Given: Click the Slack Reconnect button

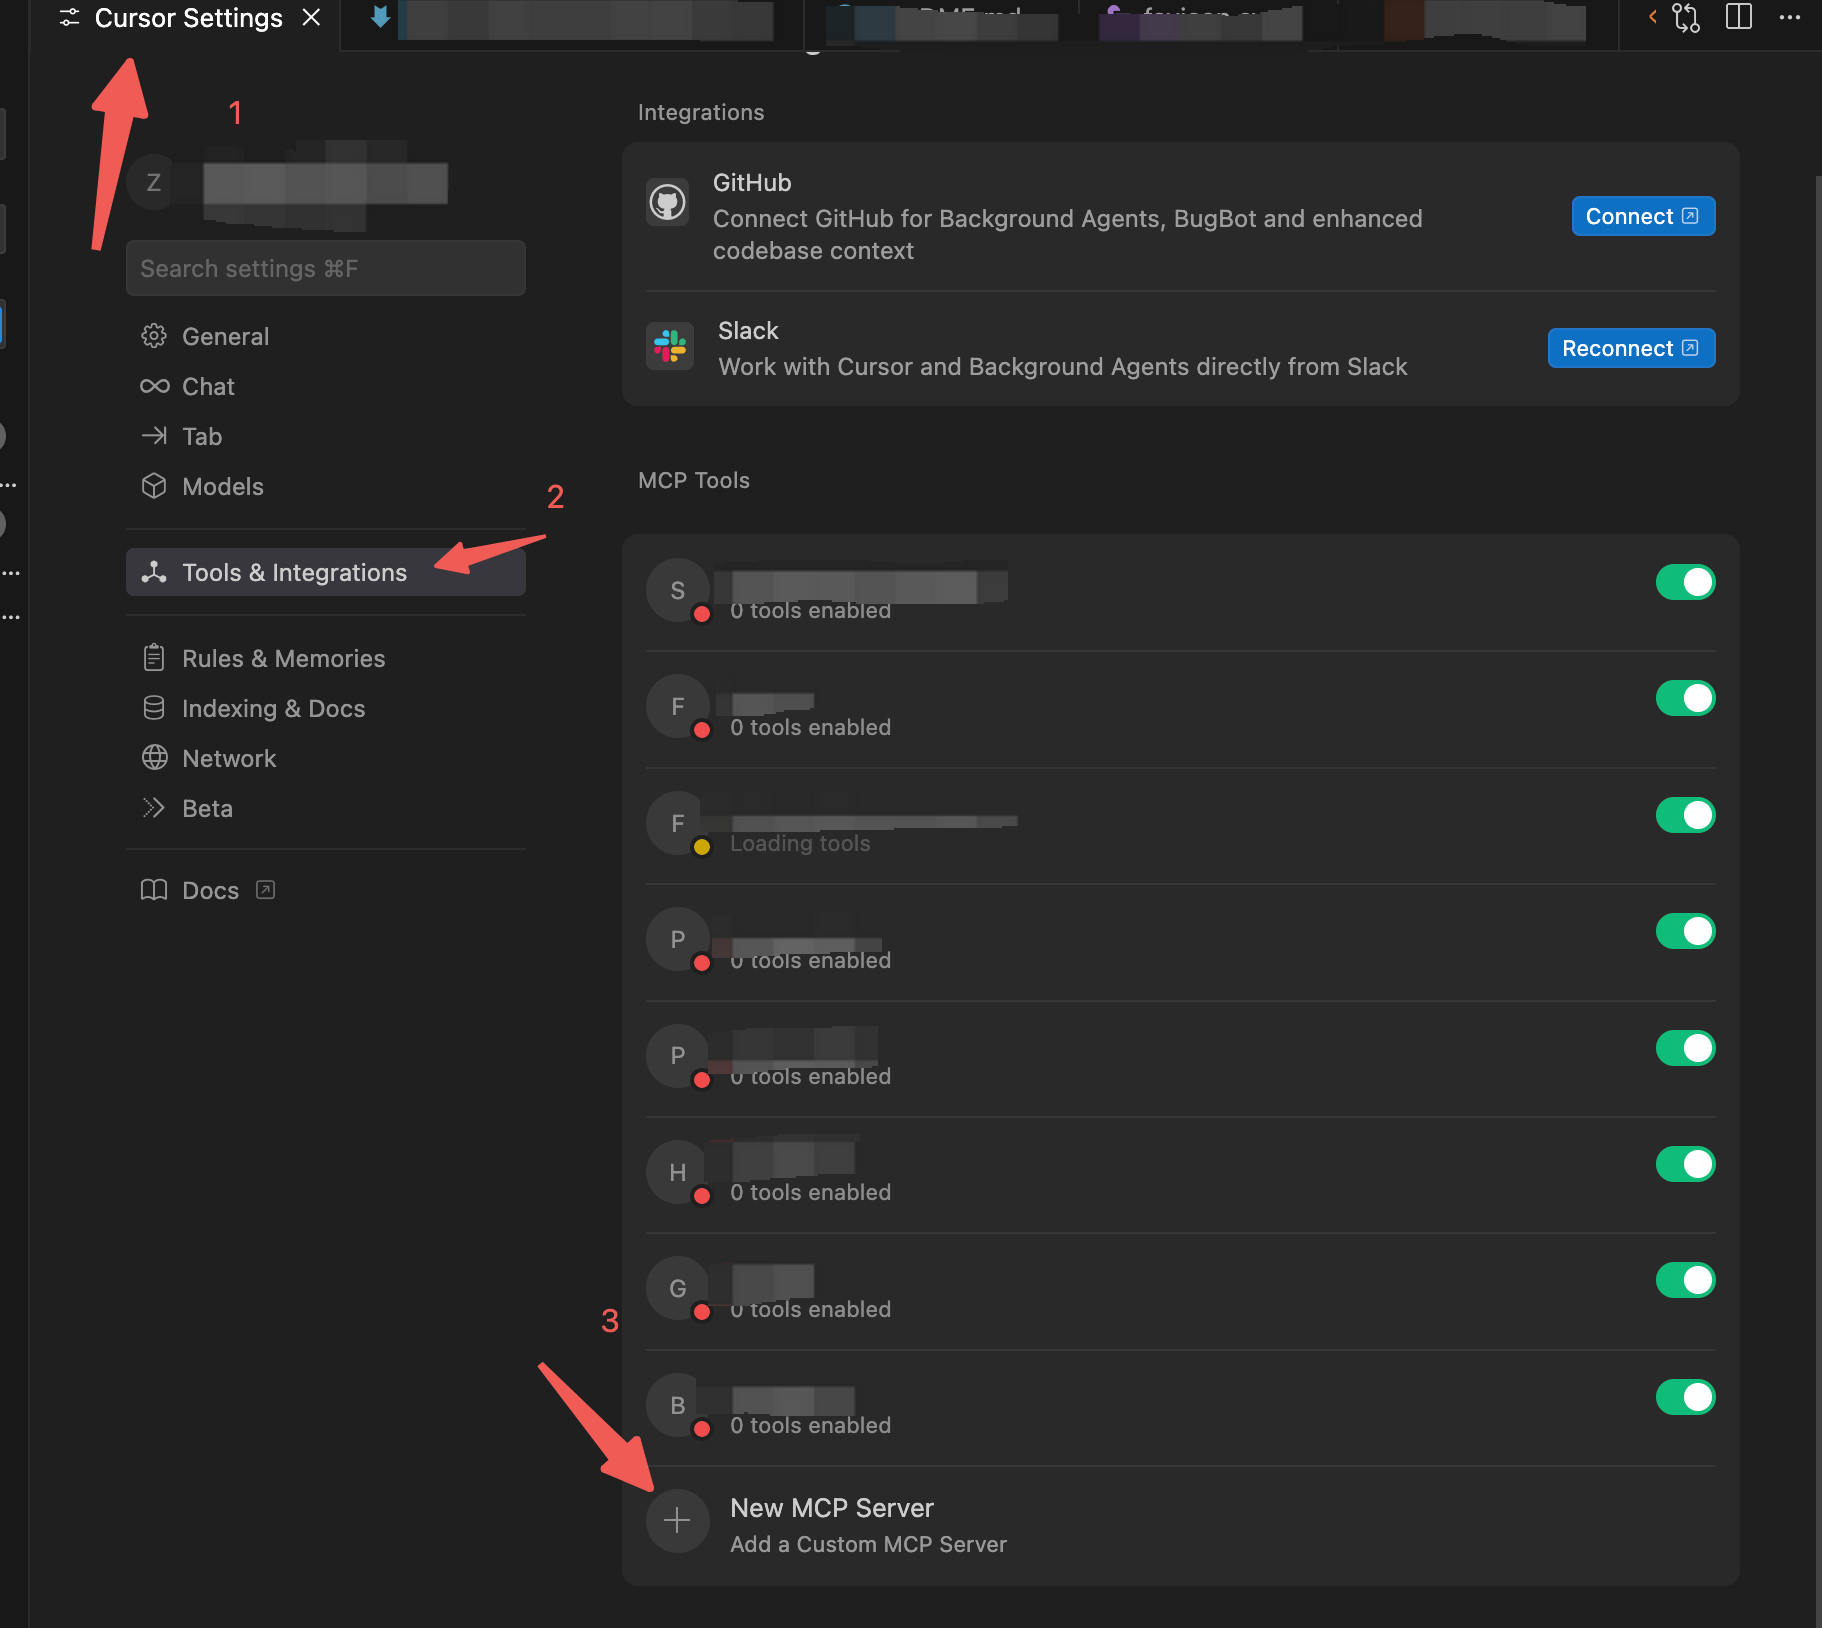Looking at the screenshot, I should pos(1631,348).
